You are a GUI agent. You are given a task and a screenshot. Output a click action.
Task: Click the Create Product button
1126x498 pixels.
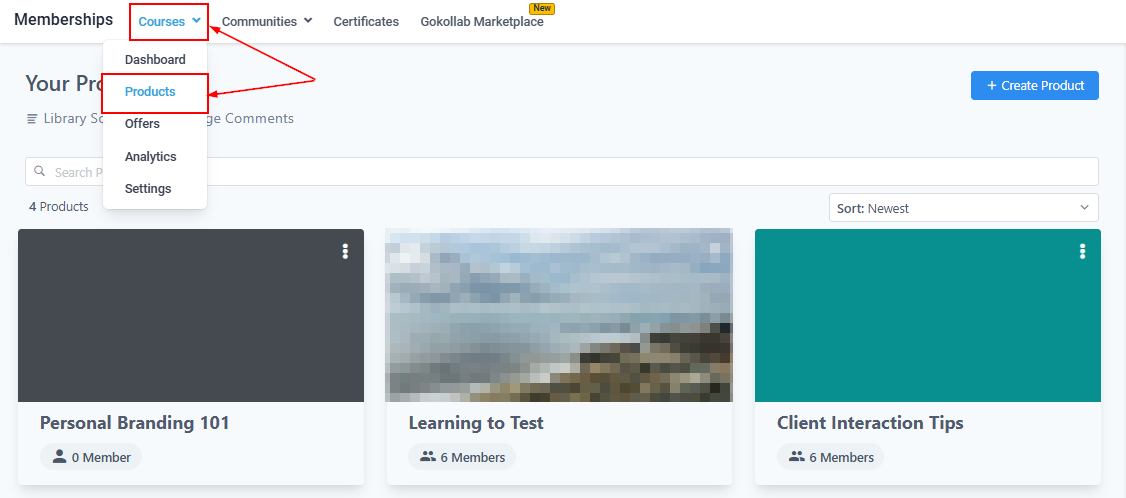tap(1034, 86)
